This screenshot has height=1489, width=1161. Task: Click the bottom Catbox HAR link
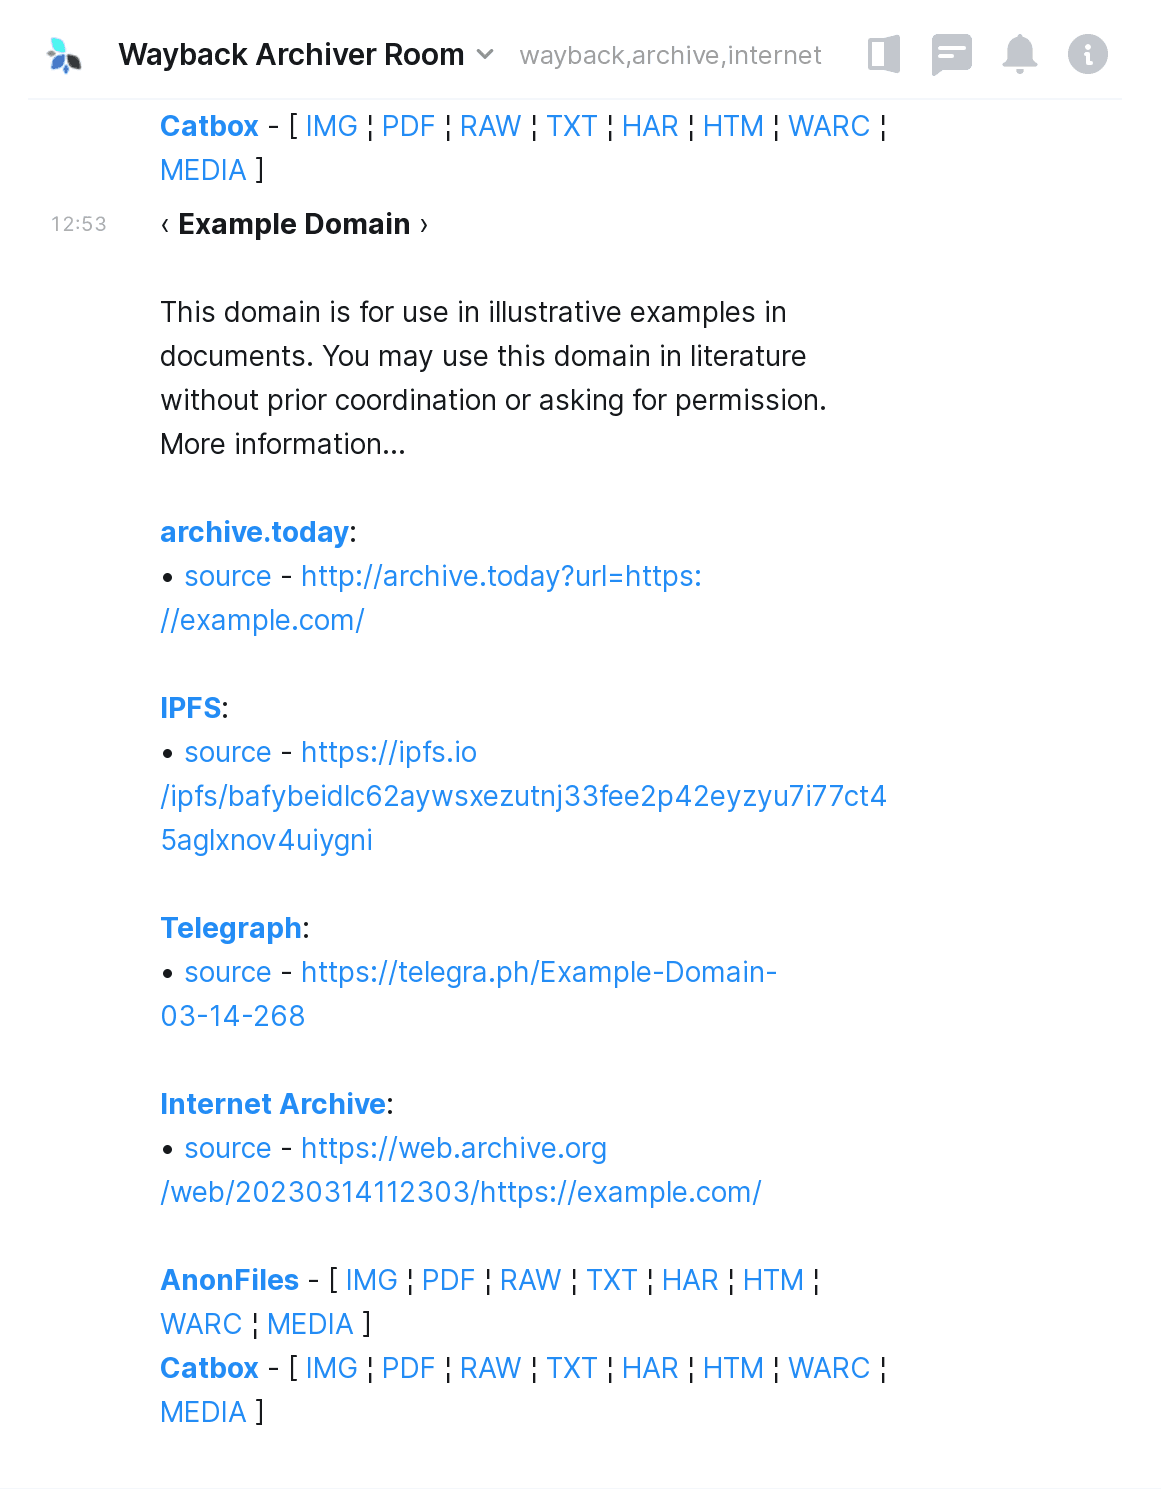pos(649,1368)
